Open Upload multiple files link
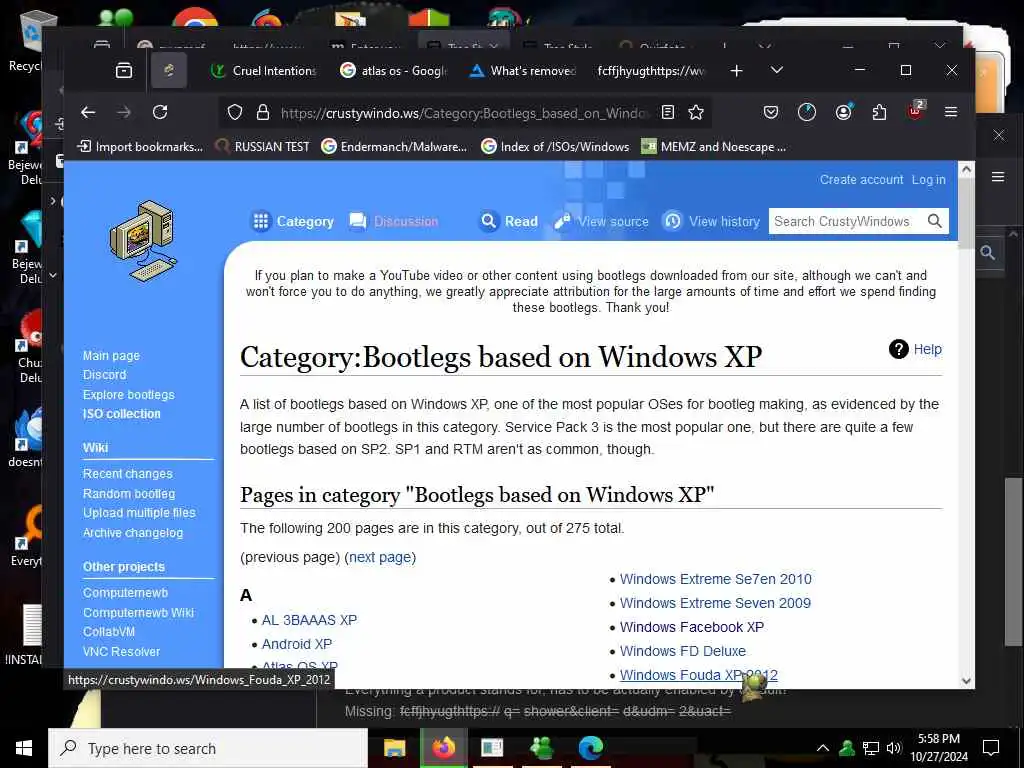This screenshot has width=1024, height=768. tap(139, 513)
